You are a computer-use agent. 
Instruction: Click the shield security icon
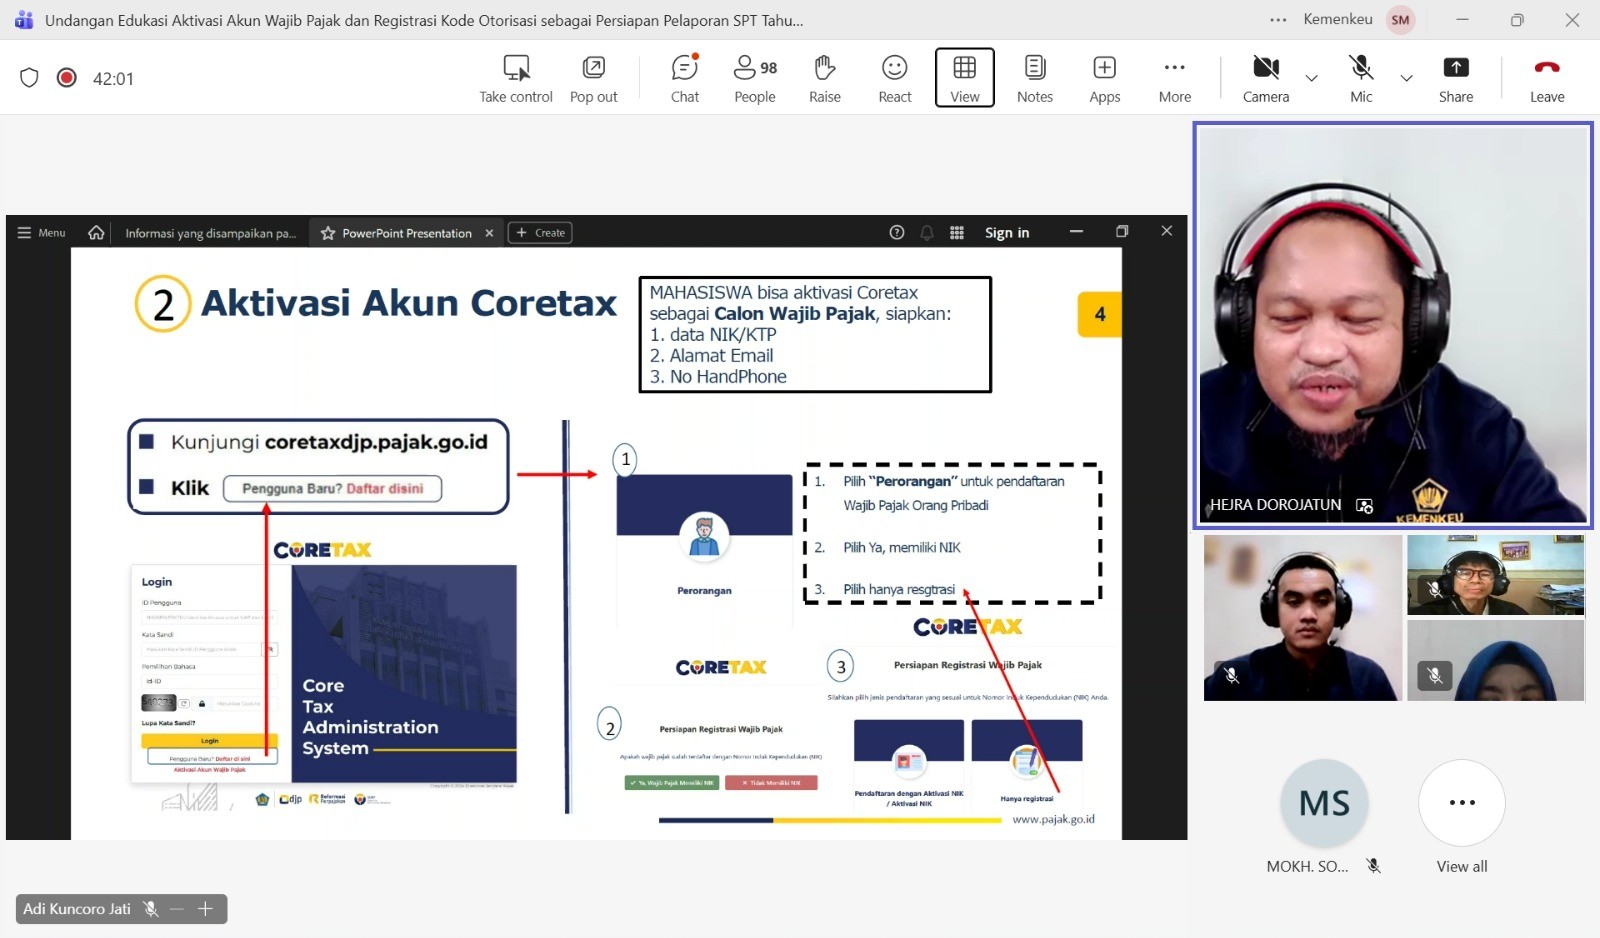(29, 78)
